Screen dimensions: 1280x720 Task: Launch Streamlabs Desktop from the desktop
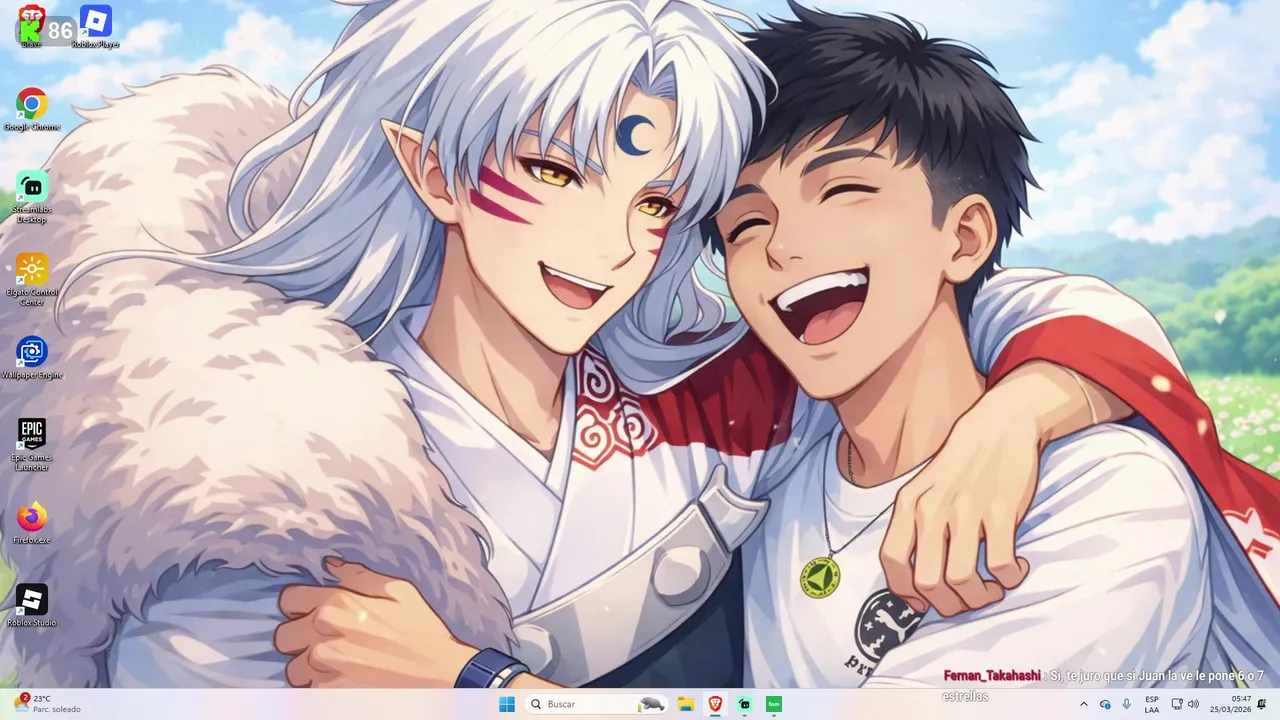coord(32,197)
